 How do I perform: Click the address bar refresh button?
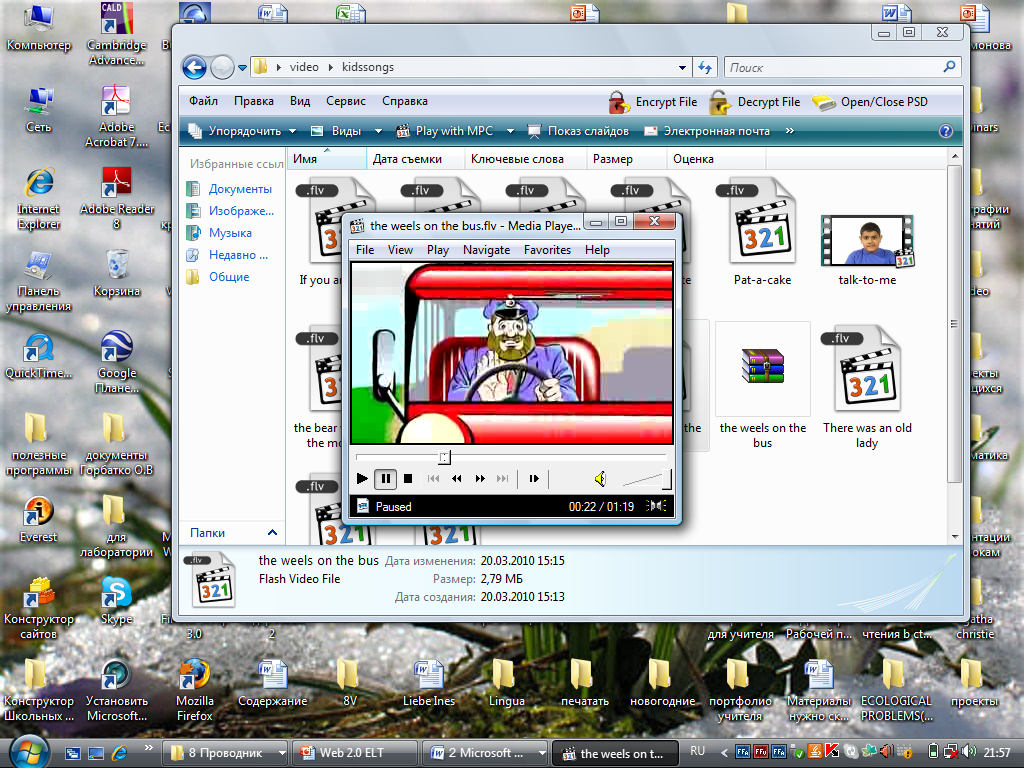click(705, 67)
